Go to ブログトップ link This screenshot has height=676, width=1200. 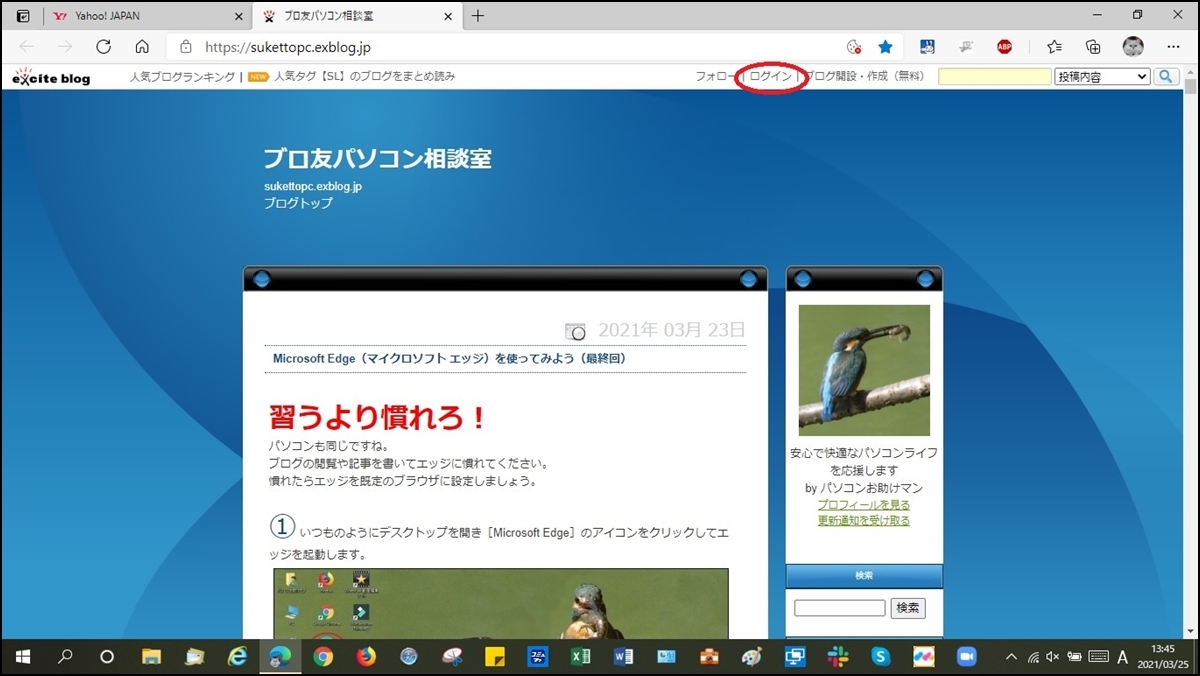[x=298, y=203]
